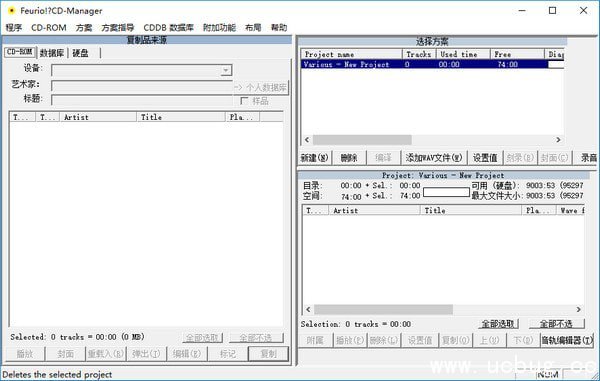Viewport: 600px width, 381px height.
Task: Switch to the 数据库 source tab
Action: (x=52, y=53)
